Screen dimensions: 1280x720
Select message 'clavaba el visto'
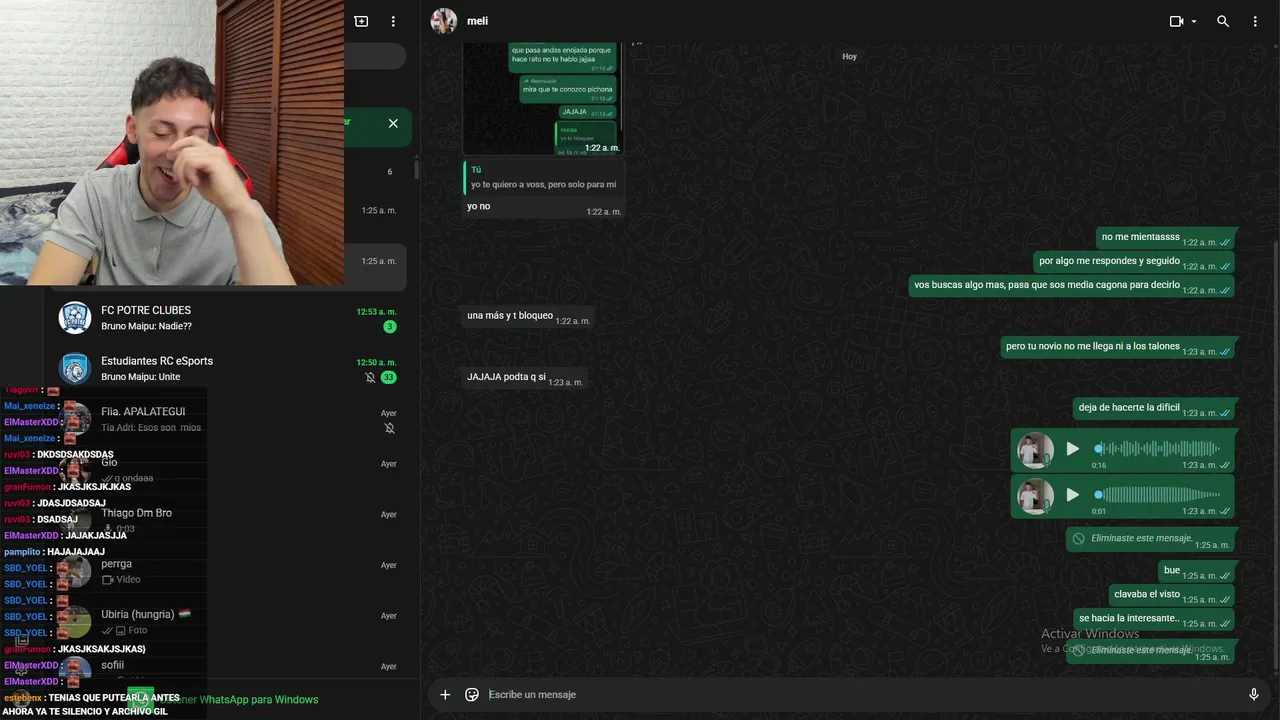pos(1172,595)
